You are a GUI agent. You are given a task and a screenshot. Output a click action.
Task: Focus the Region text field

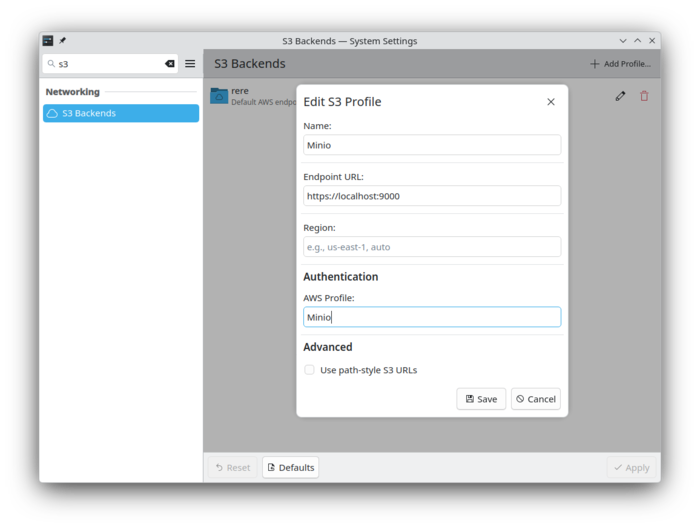[432, 247]
